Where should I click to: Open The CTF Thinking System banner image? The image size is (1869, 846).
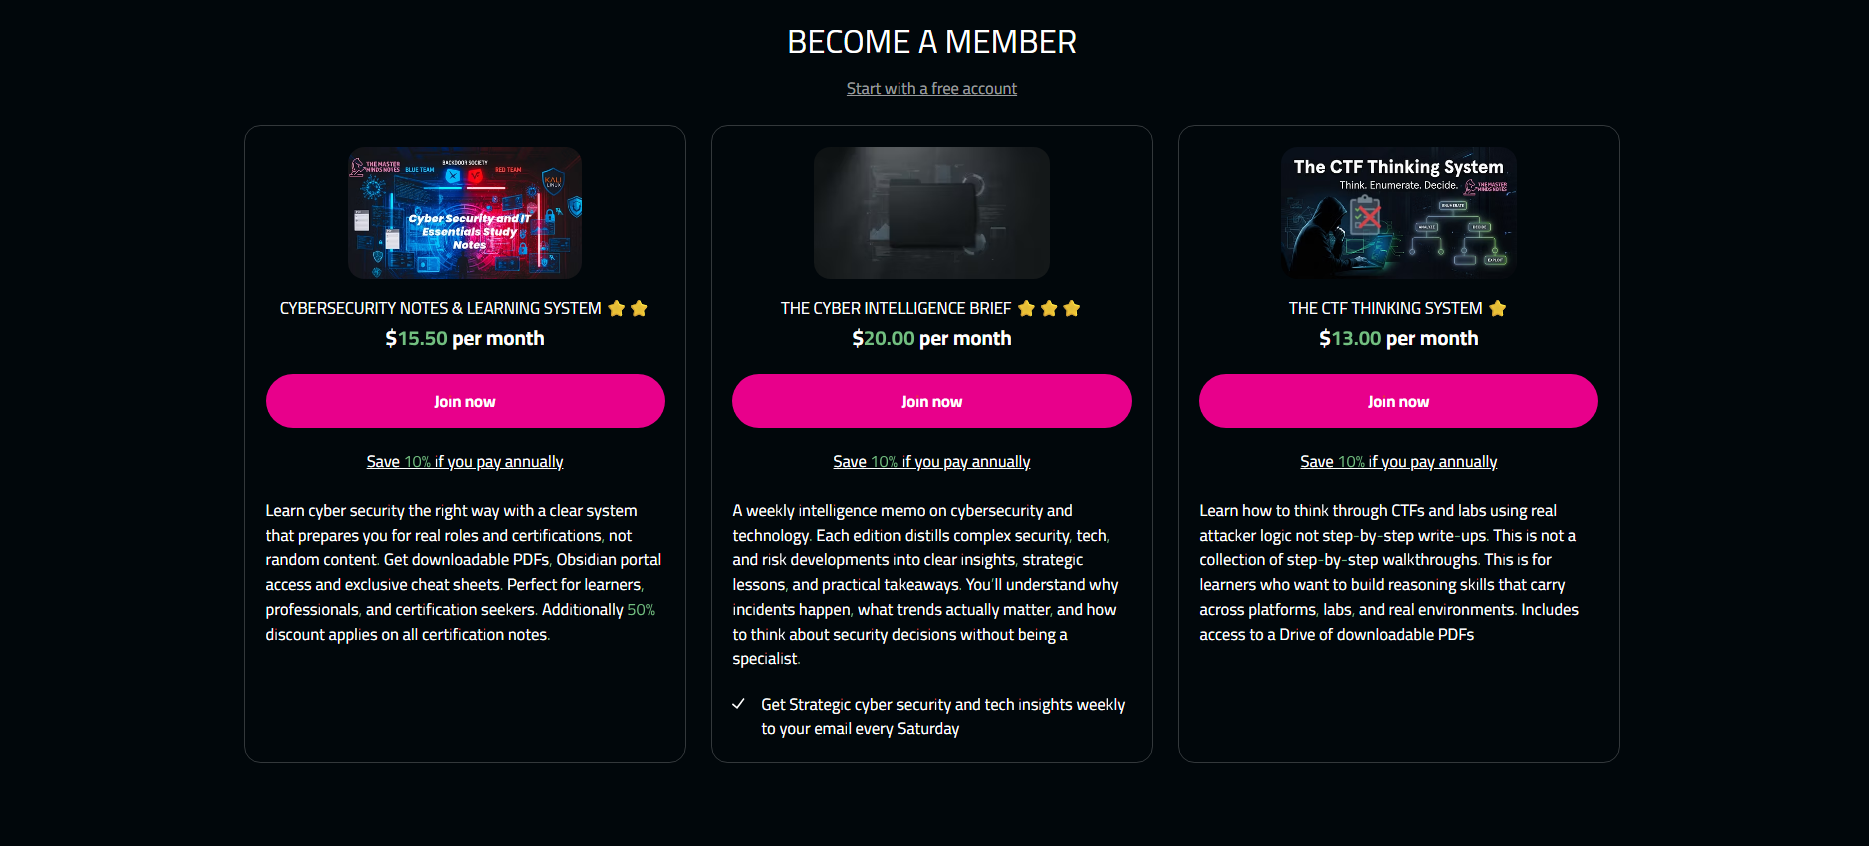pyautogui.click(x=1398, y=212)
